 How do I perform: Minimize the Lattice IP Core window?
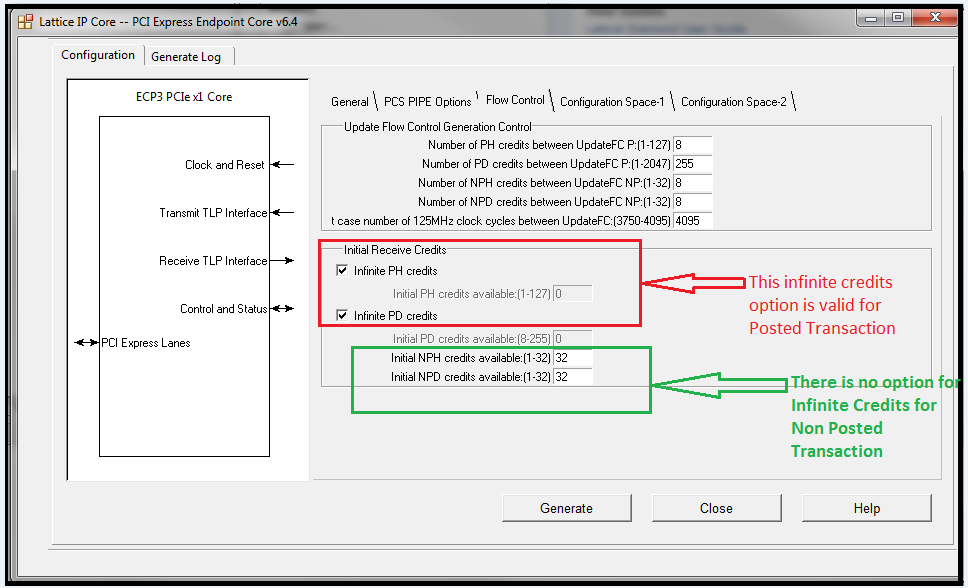[871, 19]
